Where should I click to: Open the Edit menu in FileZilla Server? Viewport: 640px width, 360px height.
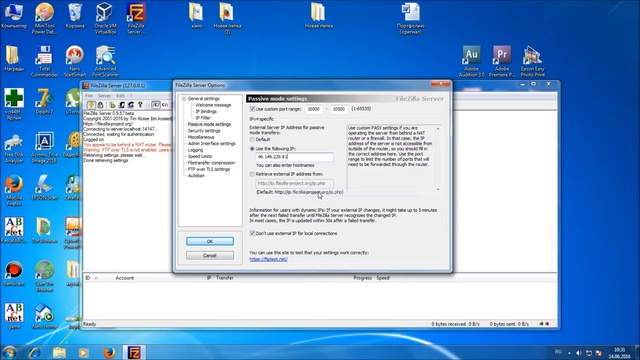coord(120,96)
